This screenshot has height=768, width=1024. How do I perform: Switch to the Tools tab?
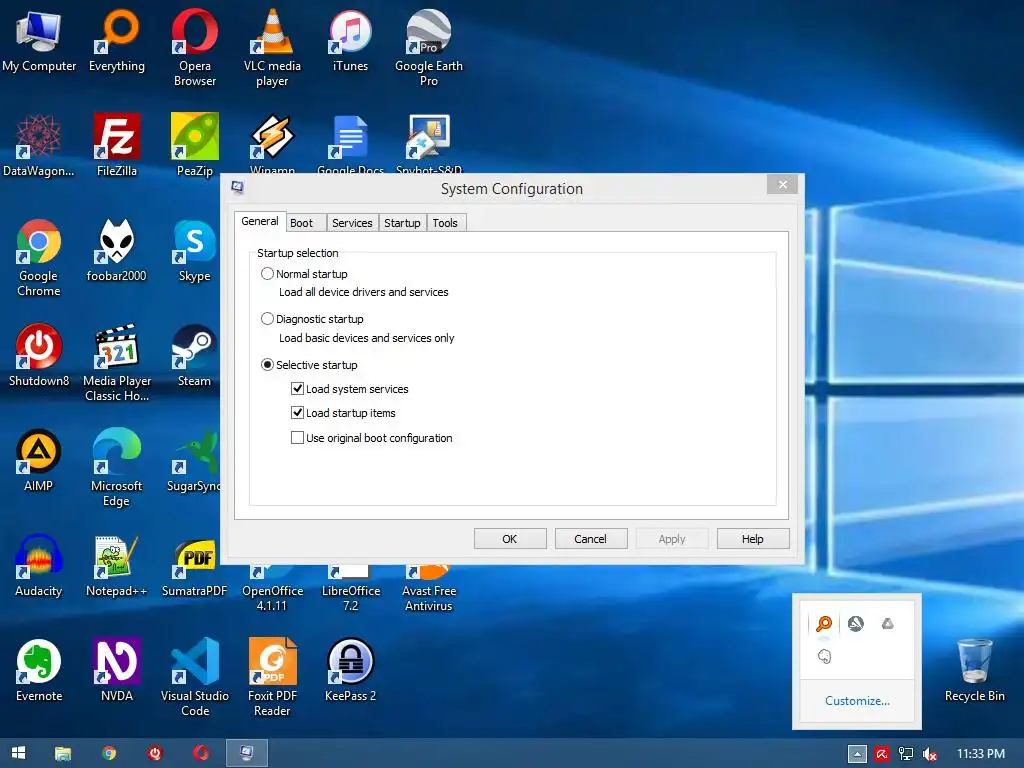[x=445, y=223]
